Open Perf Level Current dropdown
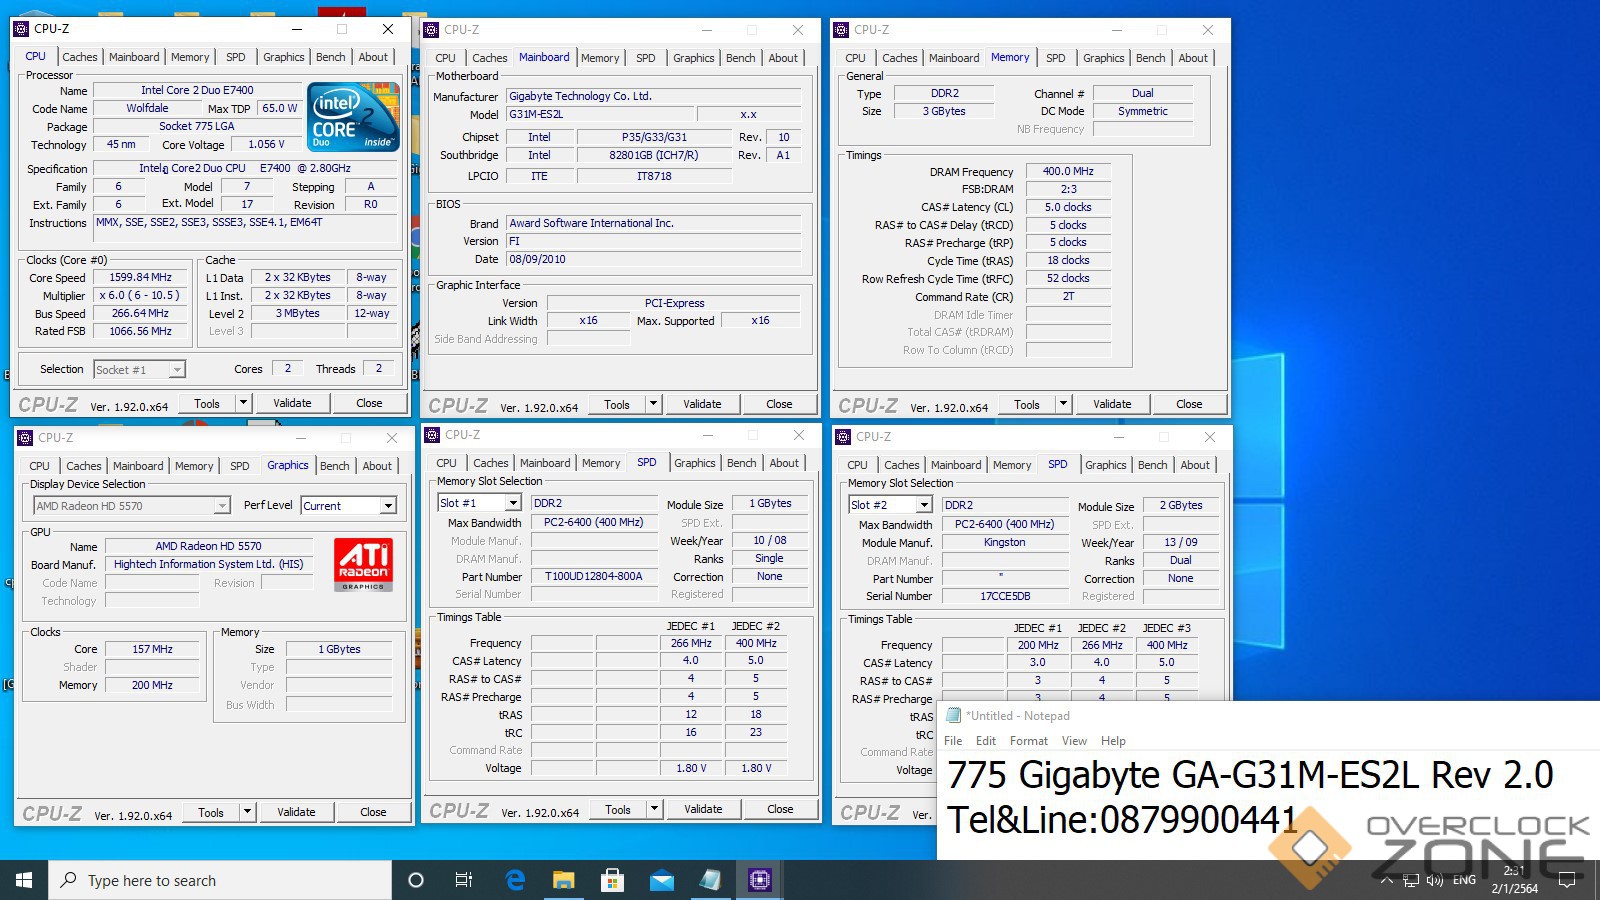The width and height of the screenshot is (1600, 900). tap(388, 506)
